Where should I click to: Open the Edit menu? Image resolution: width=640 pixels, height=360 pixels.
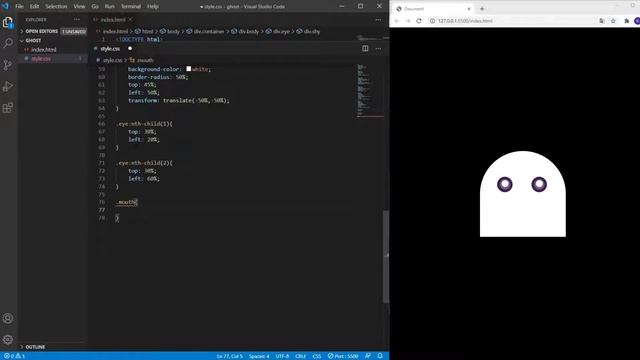34,7
